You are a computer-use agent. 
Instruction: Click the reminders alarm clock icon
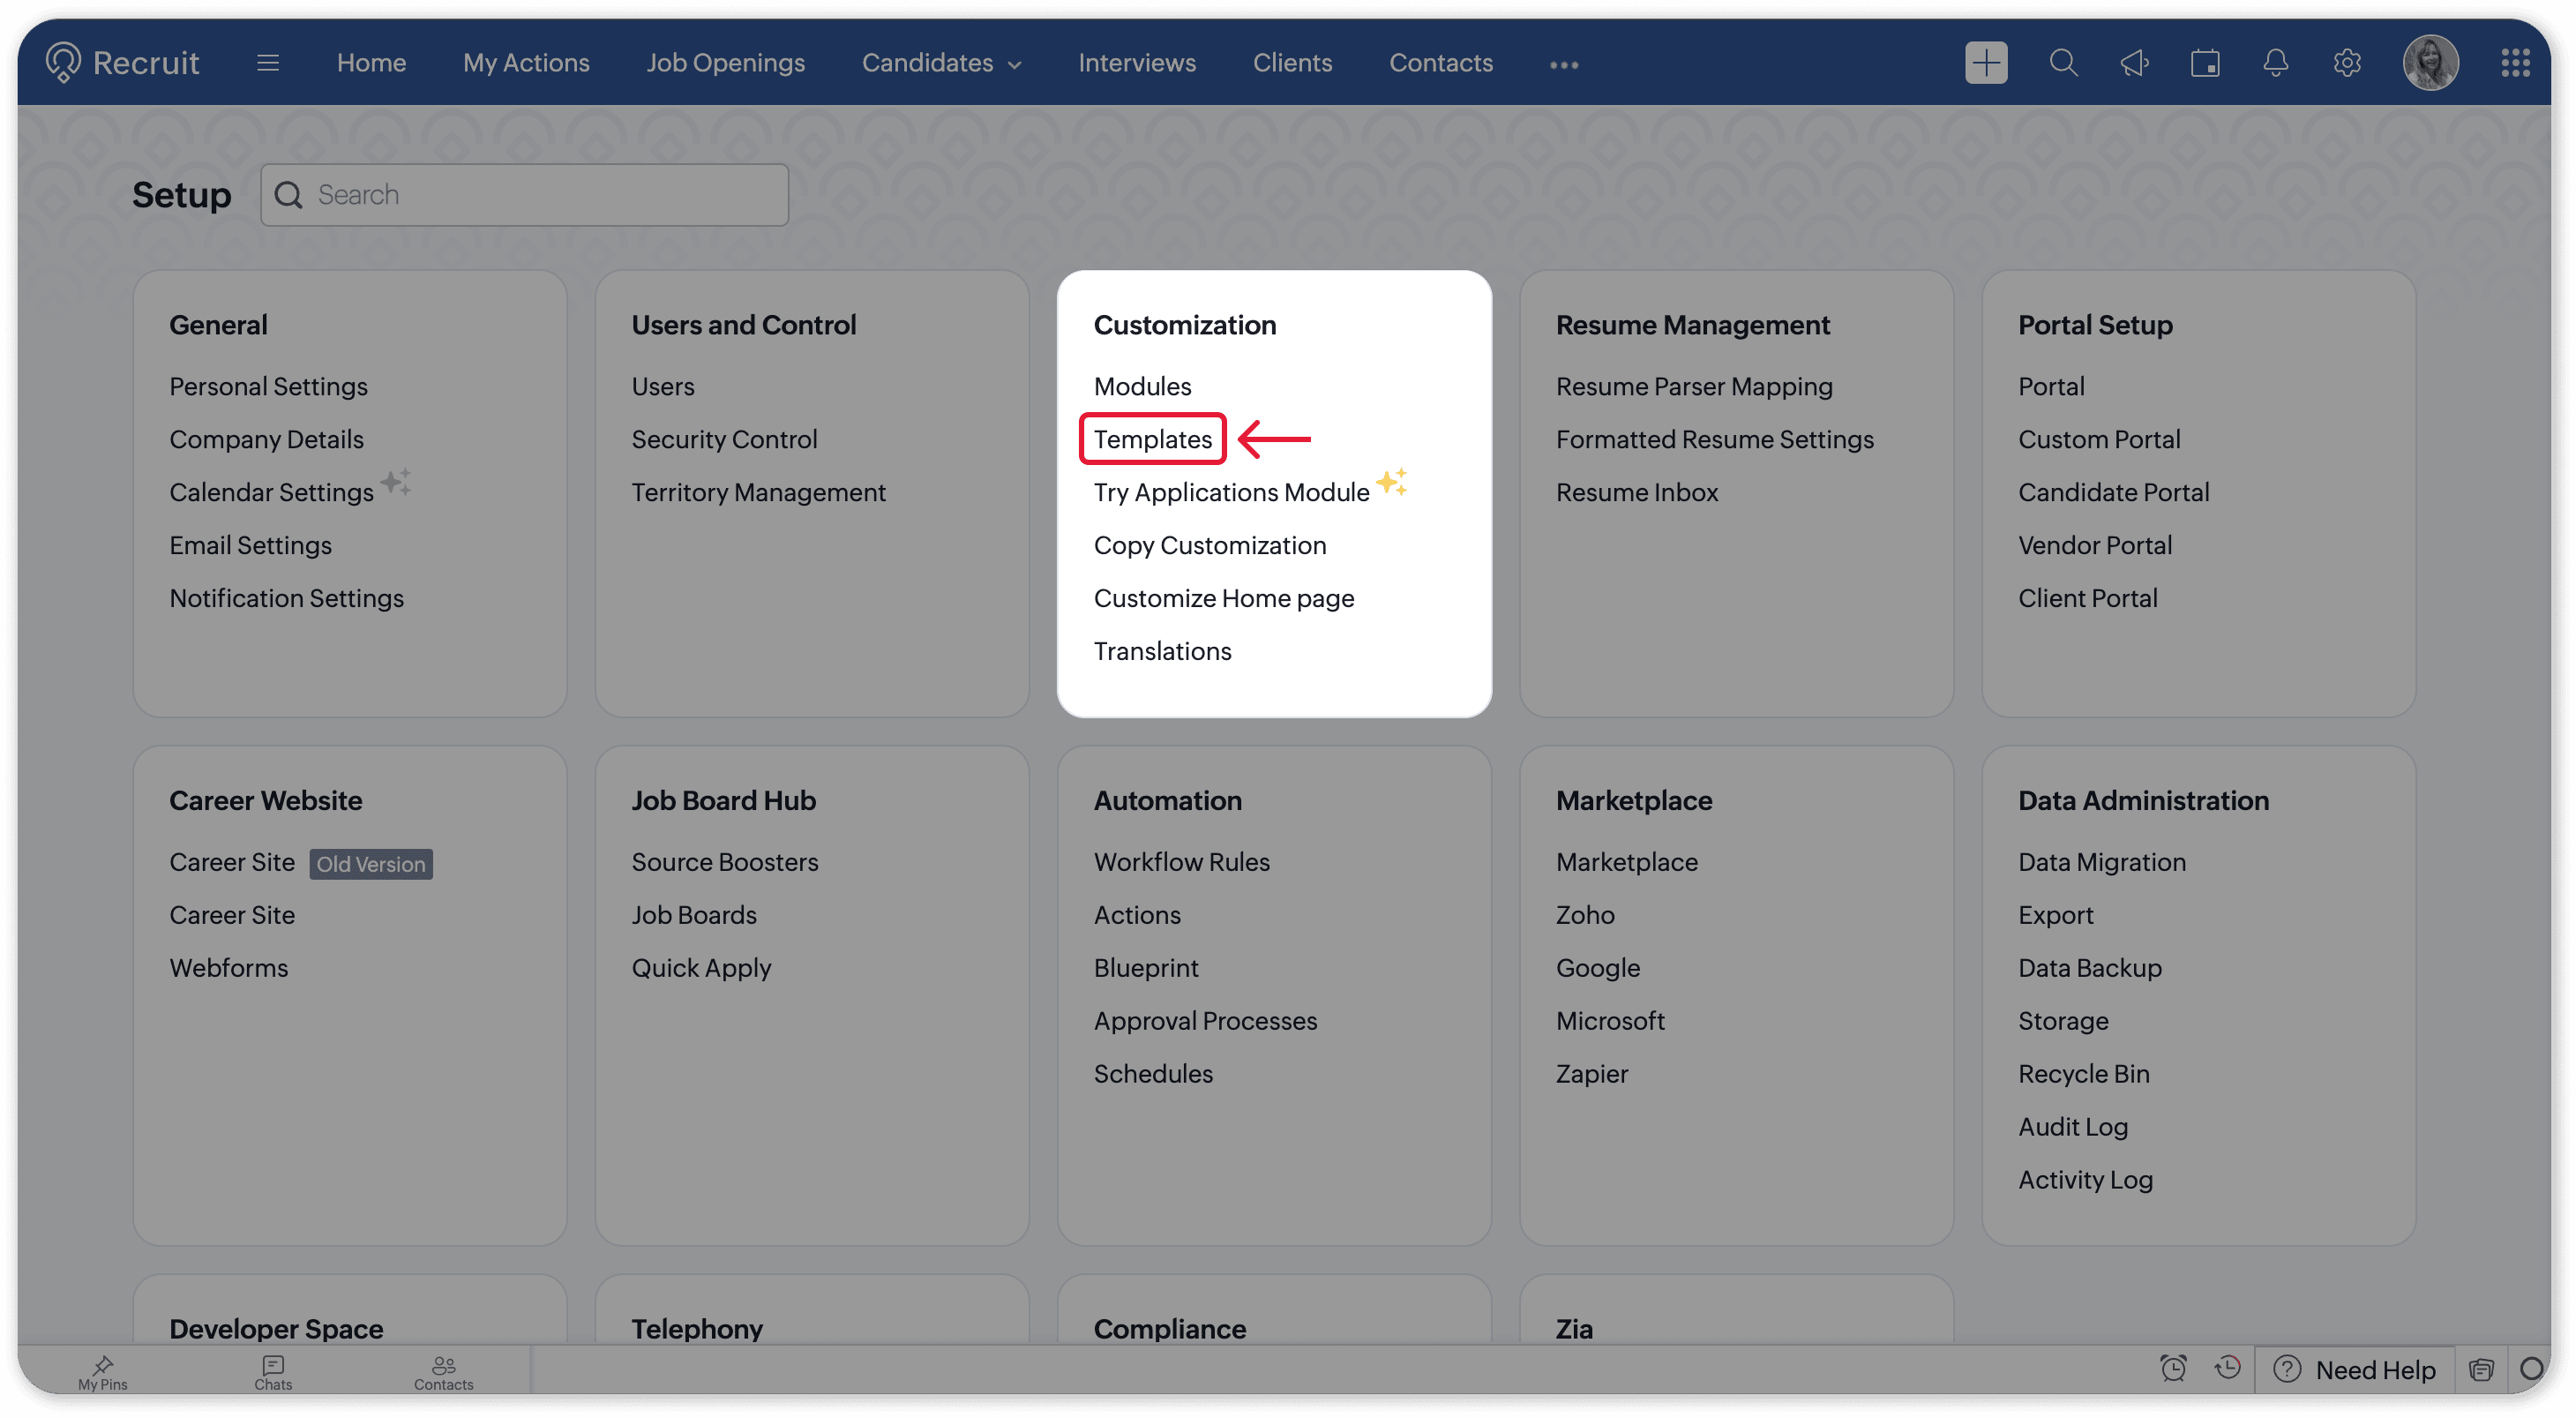[x=2173, y=1368]
